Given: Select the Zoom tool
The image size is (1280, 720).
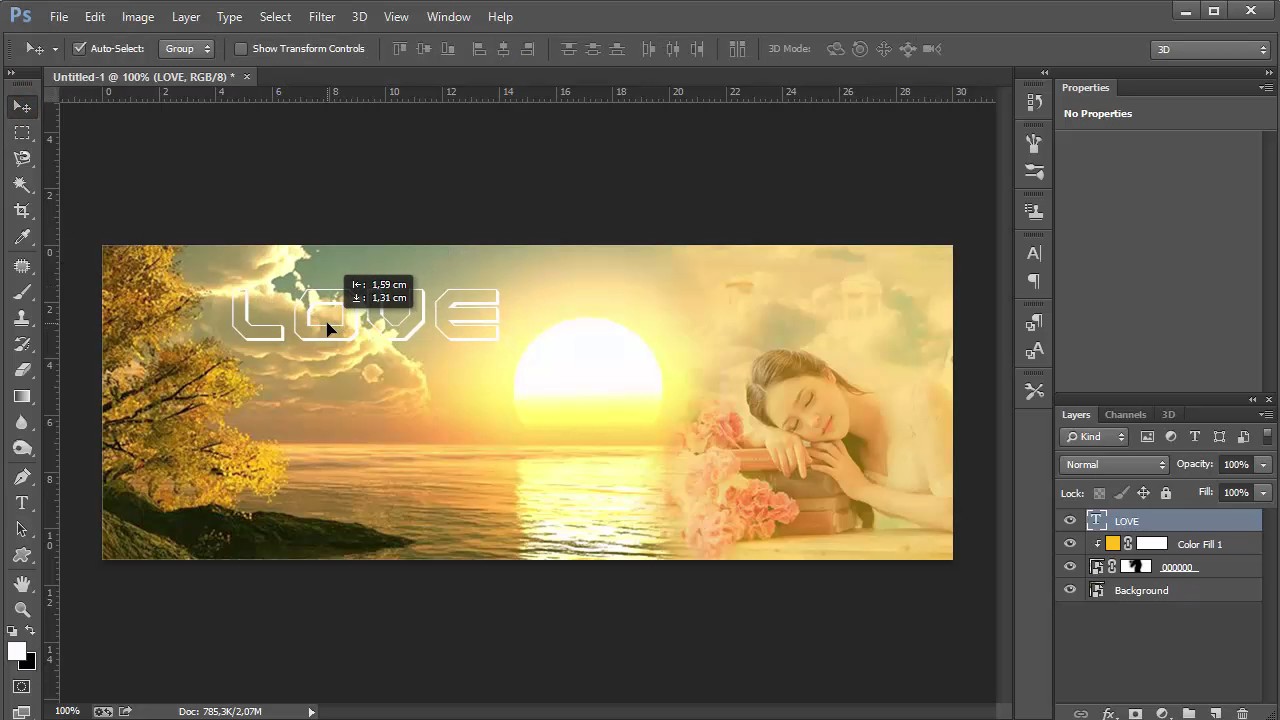Looking at the screenshot, I should (22, 610).
